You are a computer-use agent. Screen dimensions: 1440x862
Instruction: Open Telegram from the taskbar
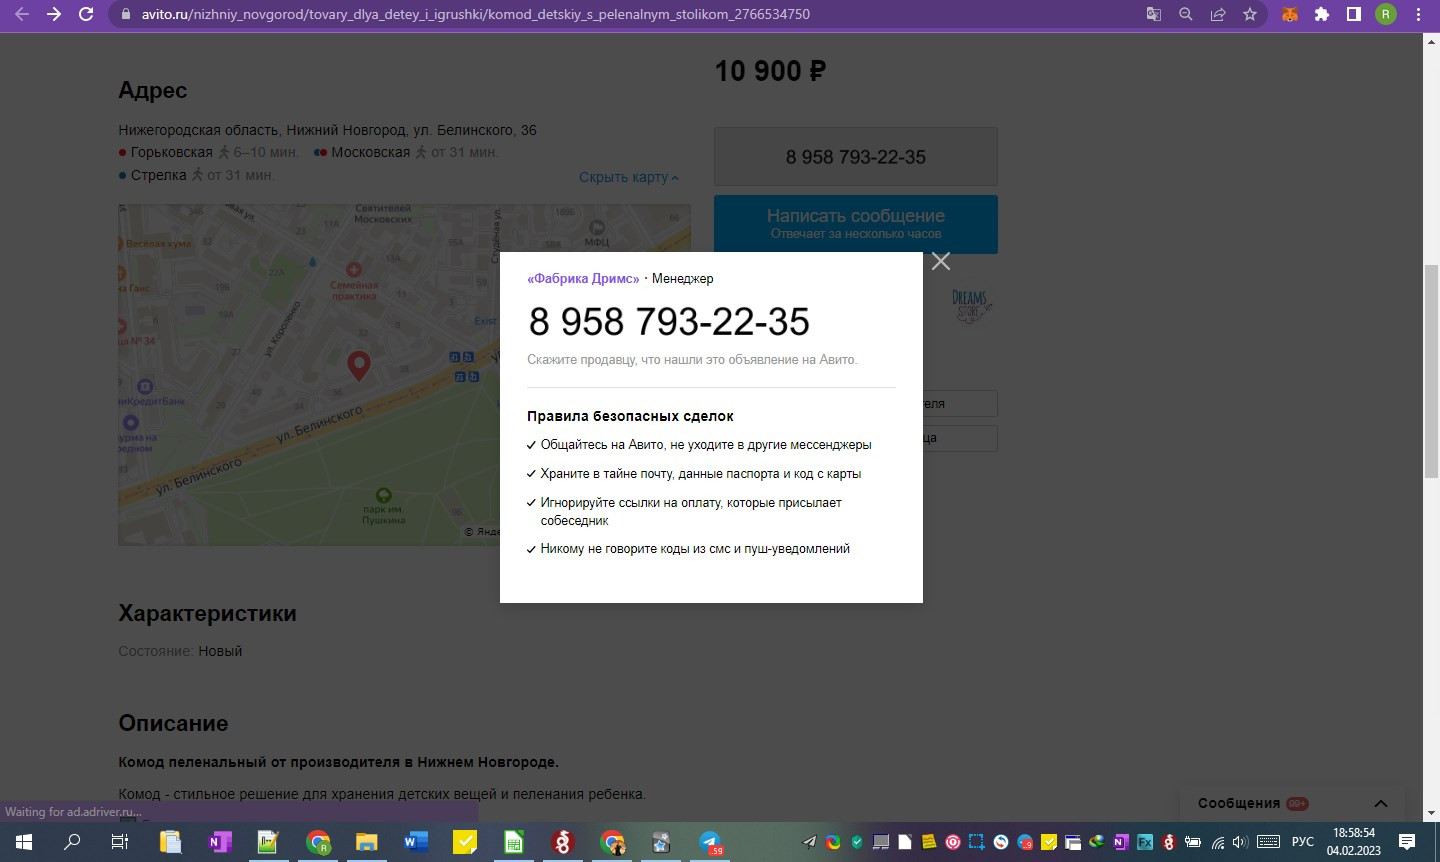tap(710, 842)
